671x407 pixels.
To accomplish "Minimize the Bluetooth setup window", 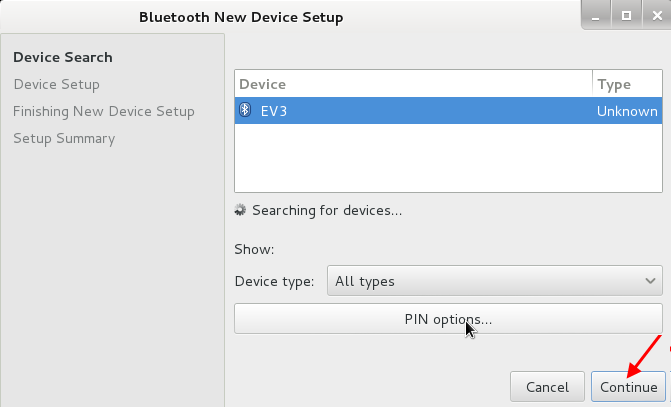I will click(x=596, y=16).
